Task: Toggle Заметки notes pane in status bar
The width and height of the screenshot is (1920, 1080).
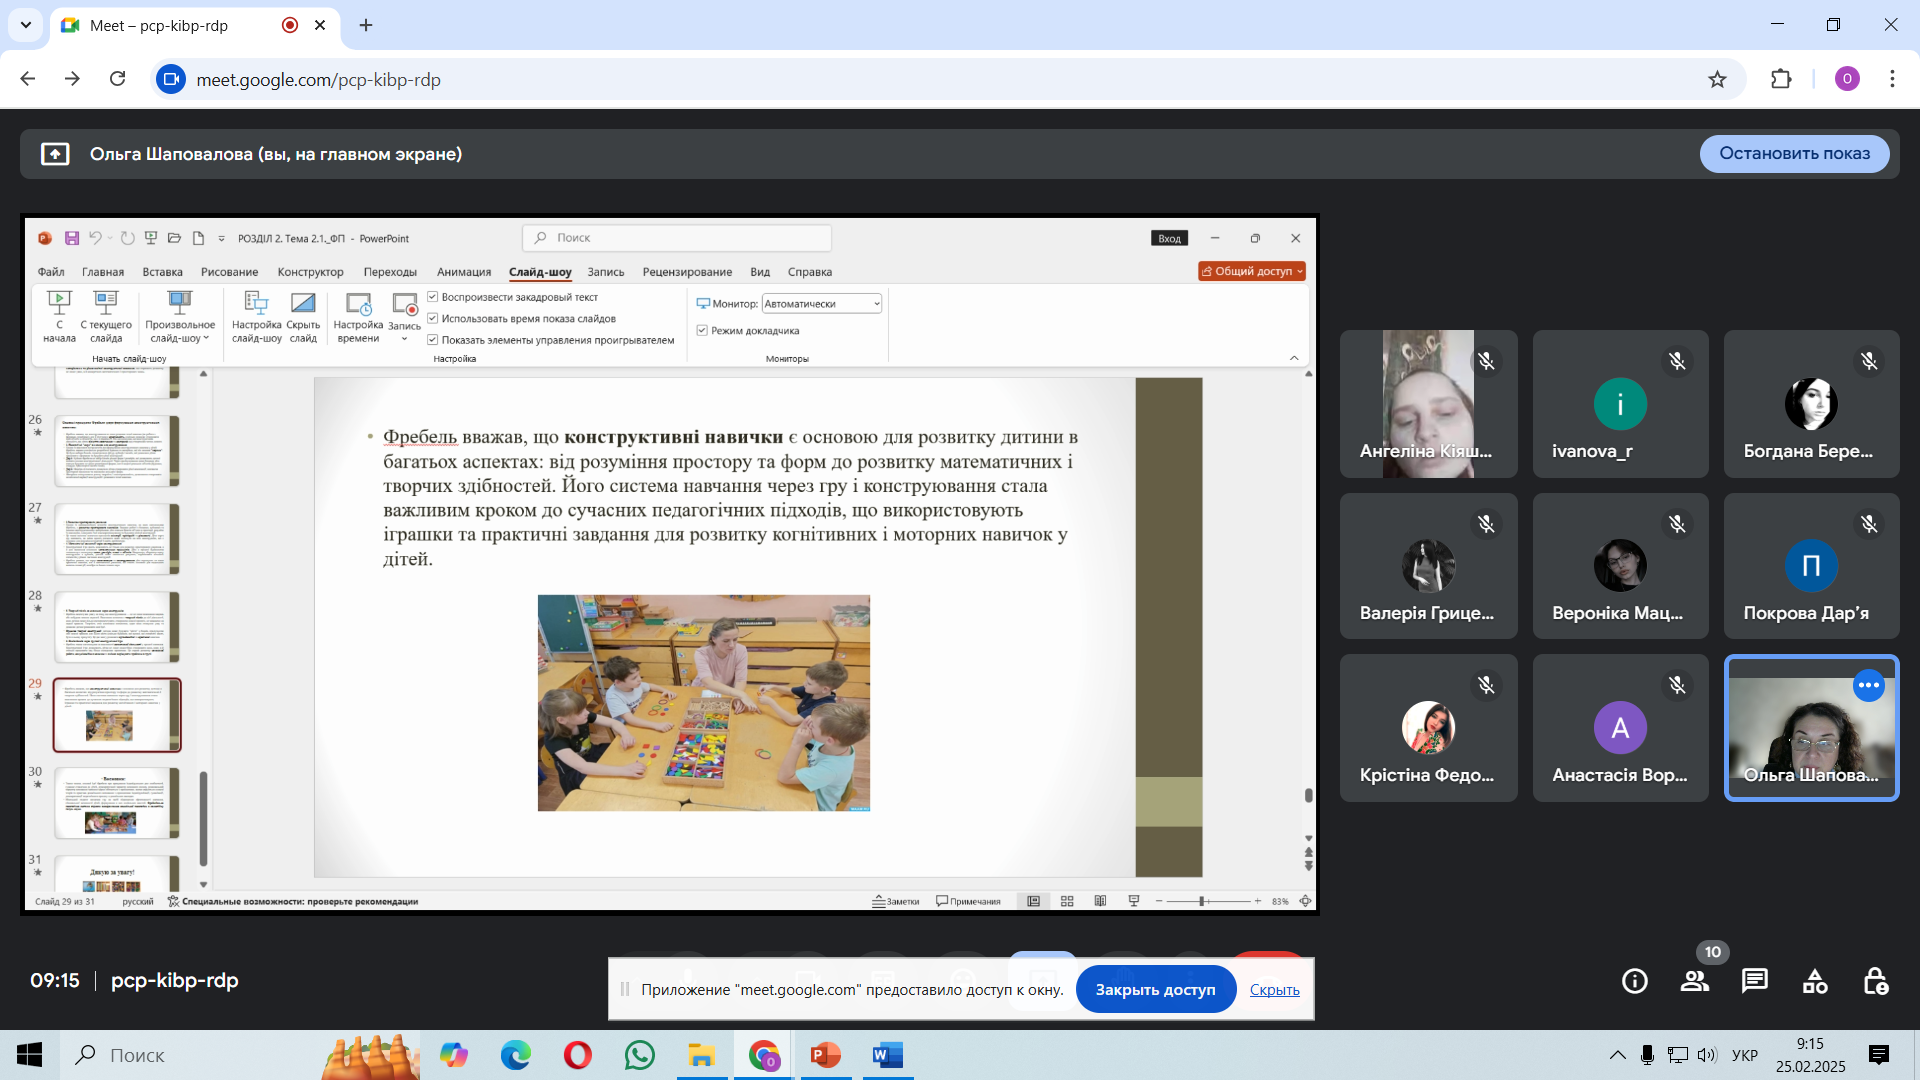Action: click(896, 901)
